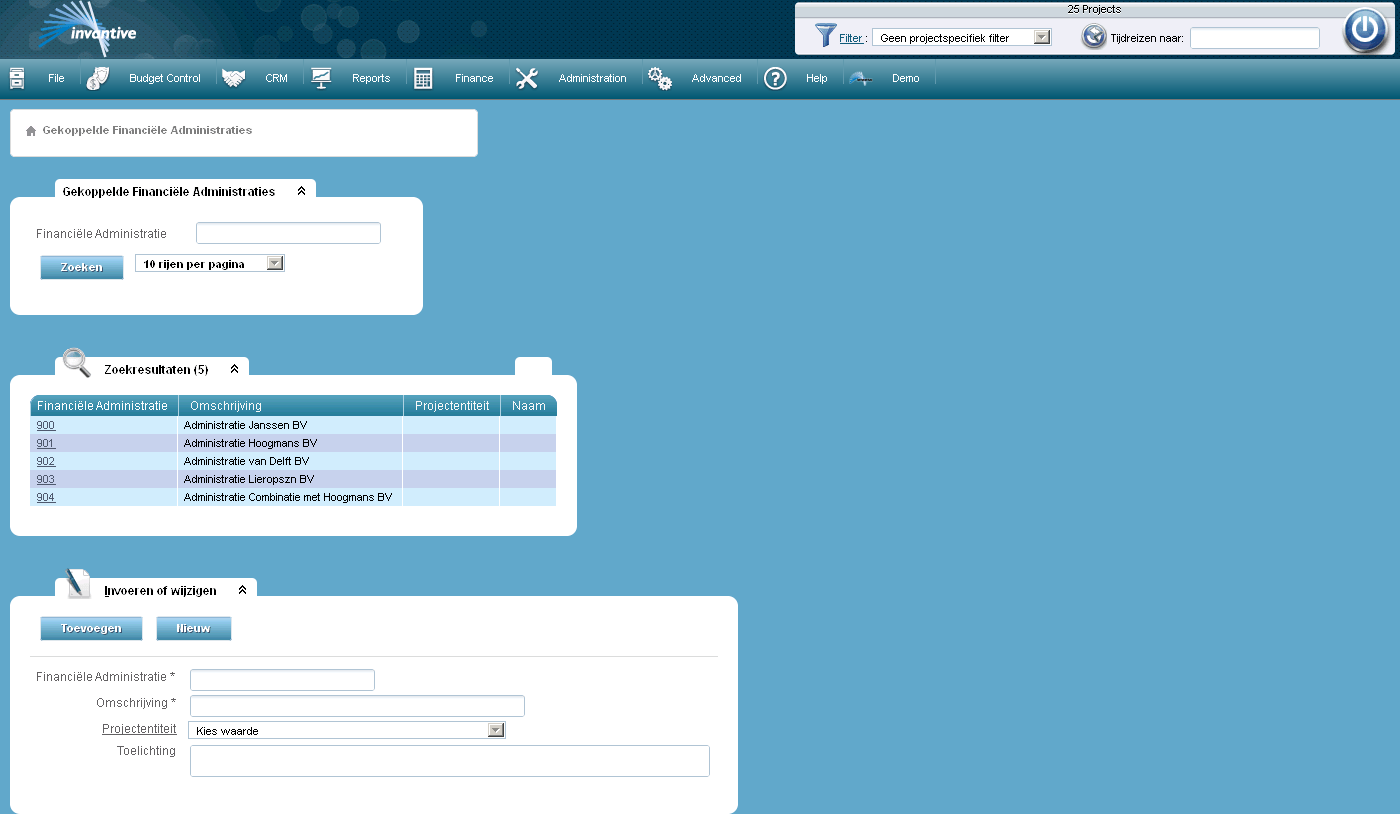Screen dimensions: 1400x814
Task: Click the File menu cabinet icon
Action: tap(17, 78)
